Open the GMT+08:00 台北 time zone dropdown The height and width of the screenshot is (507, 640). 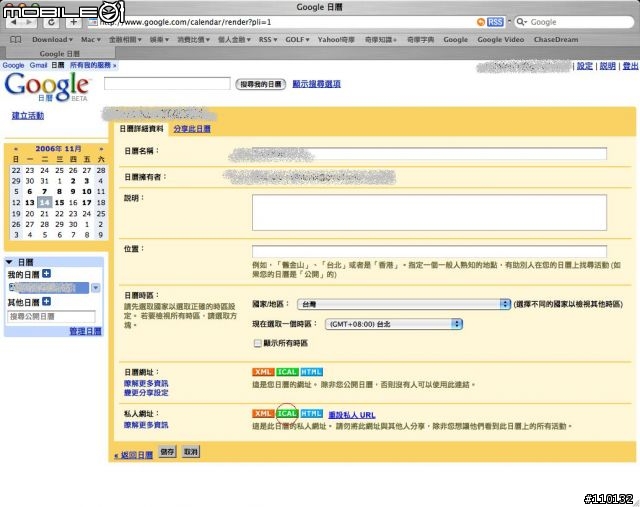[393, 324]
